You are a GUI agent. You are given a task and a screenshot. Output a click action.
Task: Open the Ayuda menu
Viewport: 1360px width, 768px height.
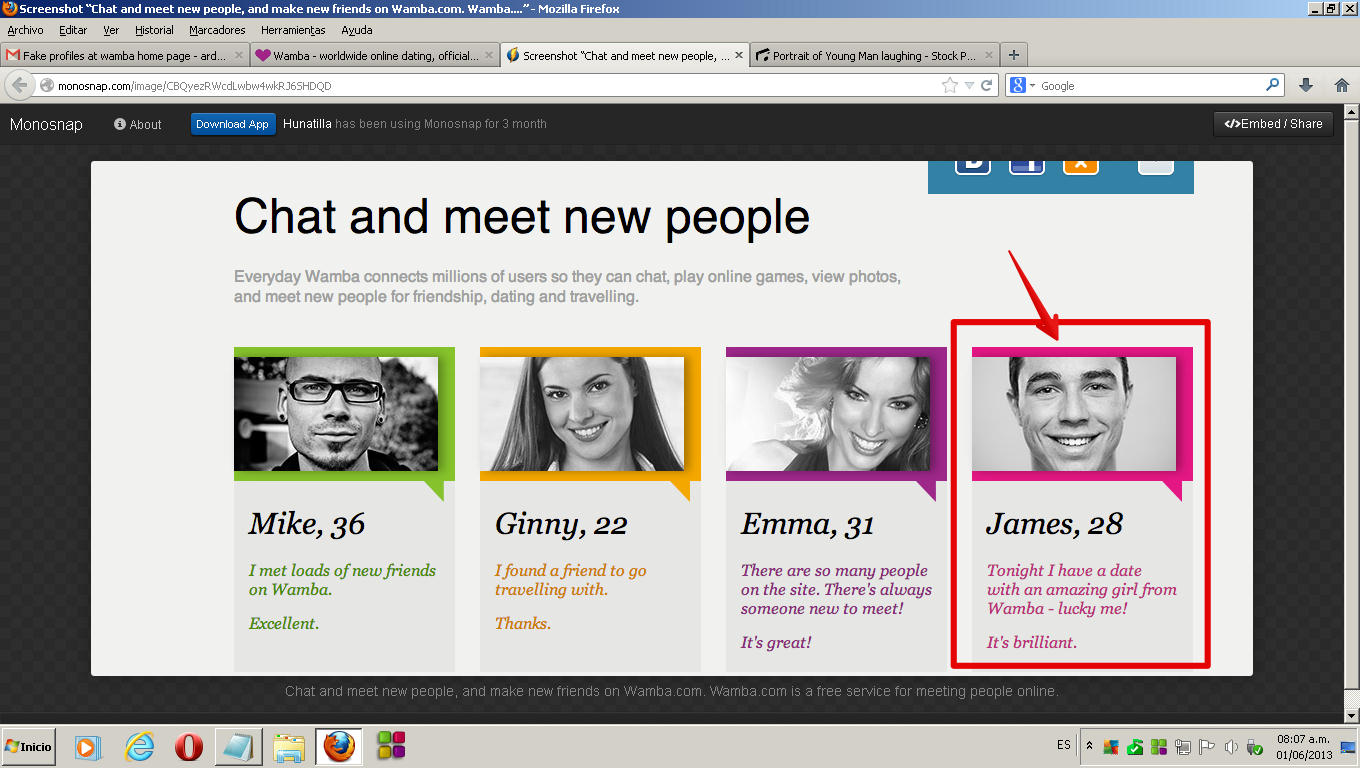[x=357, y=30]
